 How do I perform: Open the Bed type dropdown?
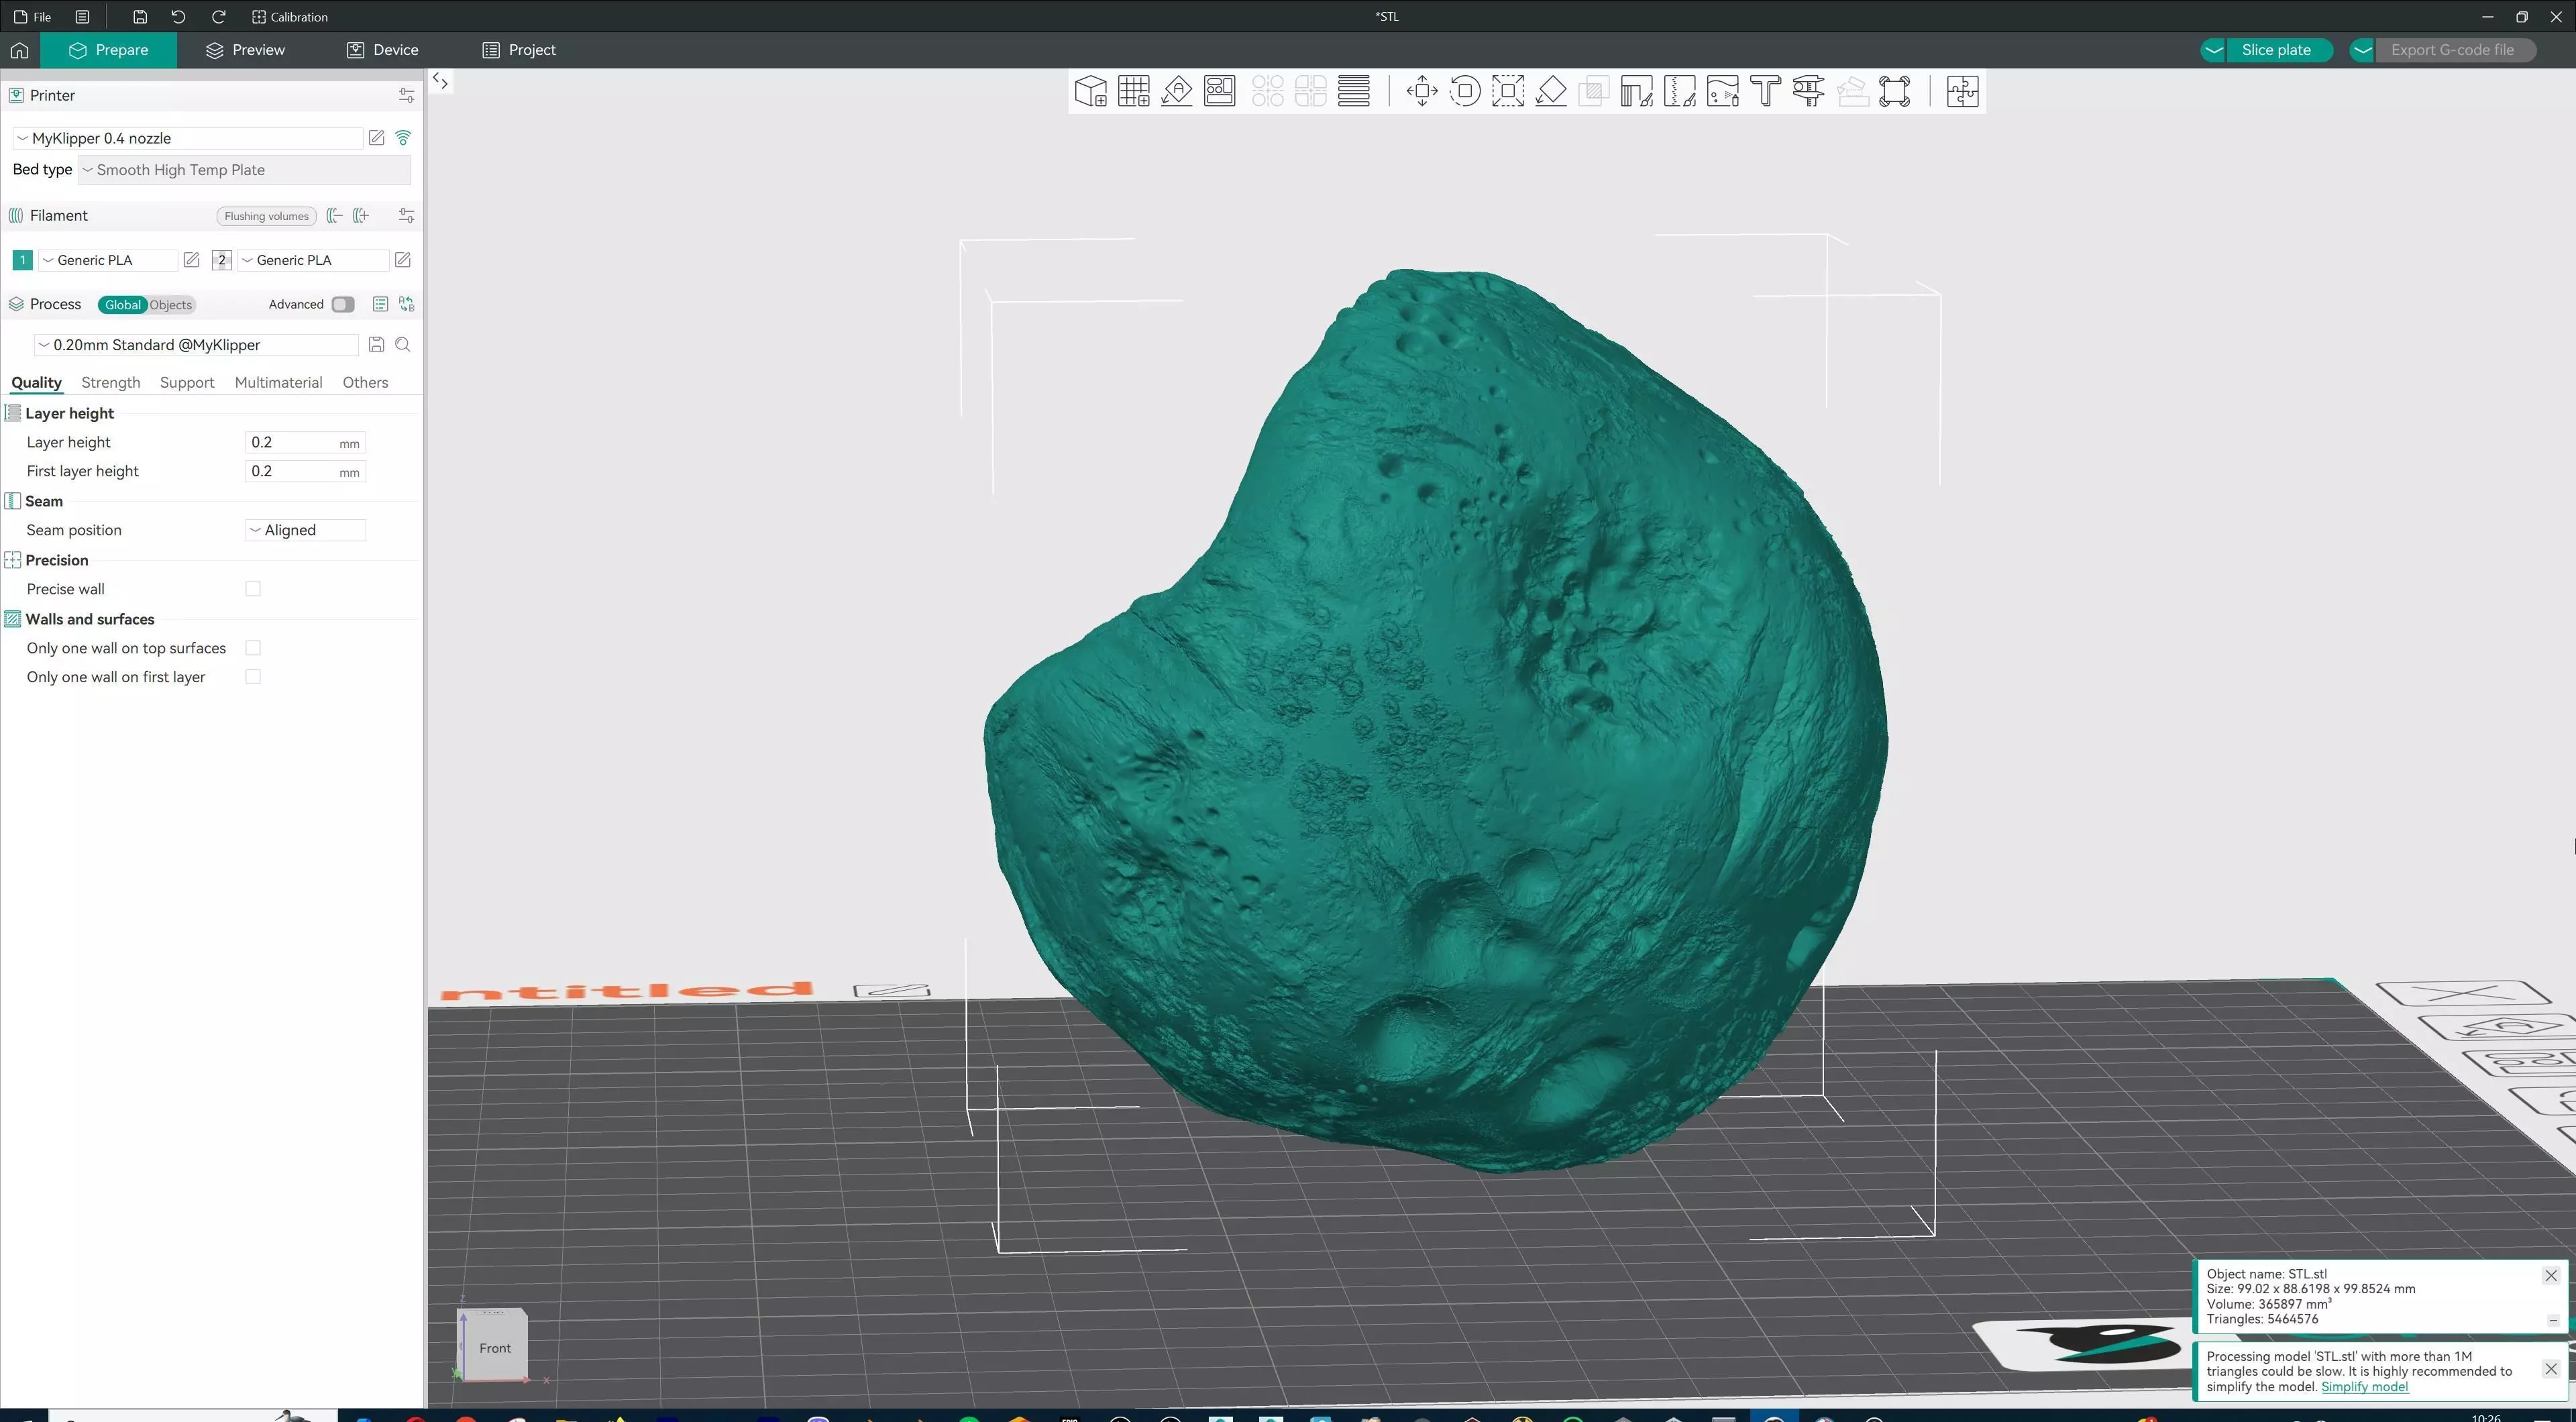click(245, 170)
